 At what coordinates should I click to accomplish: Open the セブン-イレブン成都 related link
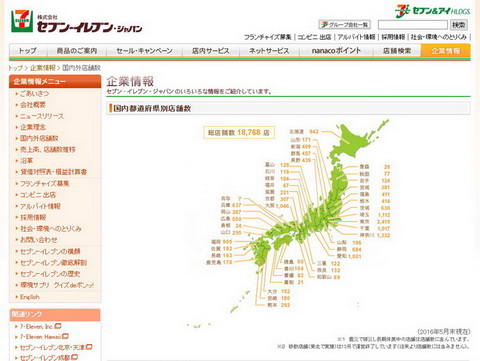[45, 358]
